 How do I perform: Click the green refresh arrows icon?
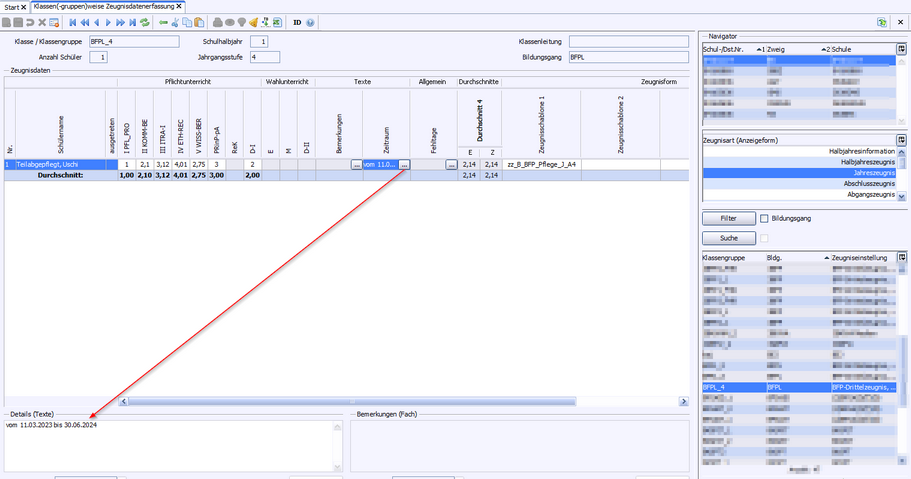click(x=146, y=21)
